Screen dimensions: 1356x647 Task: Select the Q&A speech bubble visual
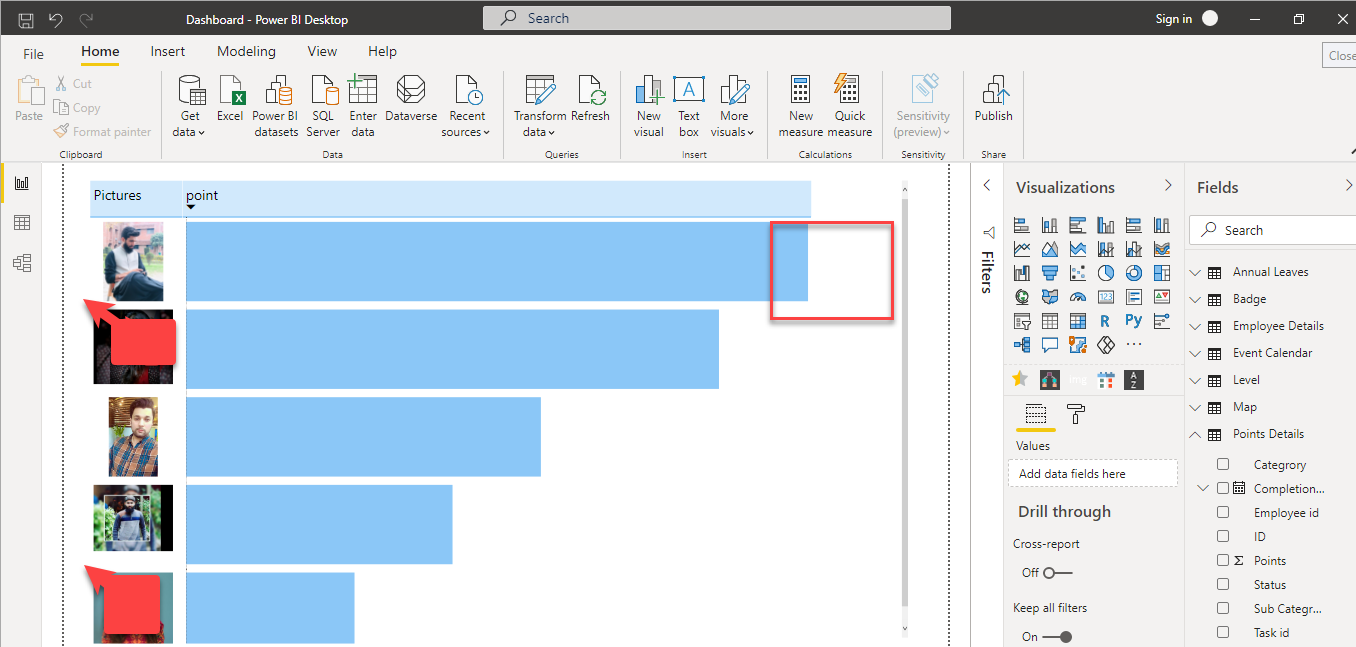1050,345
